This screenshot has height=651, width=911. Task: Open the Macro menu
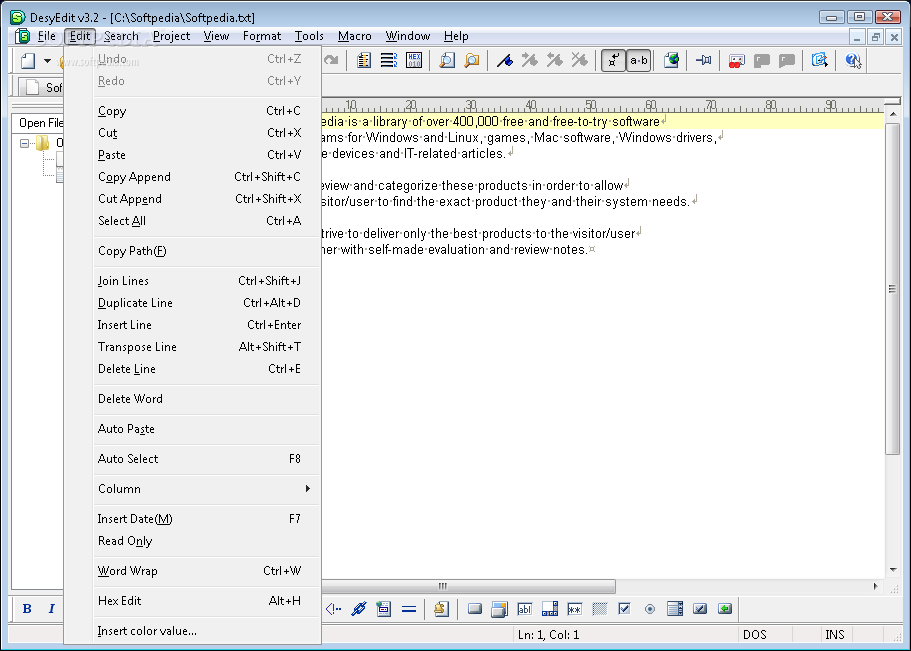coord(354,36)
